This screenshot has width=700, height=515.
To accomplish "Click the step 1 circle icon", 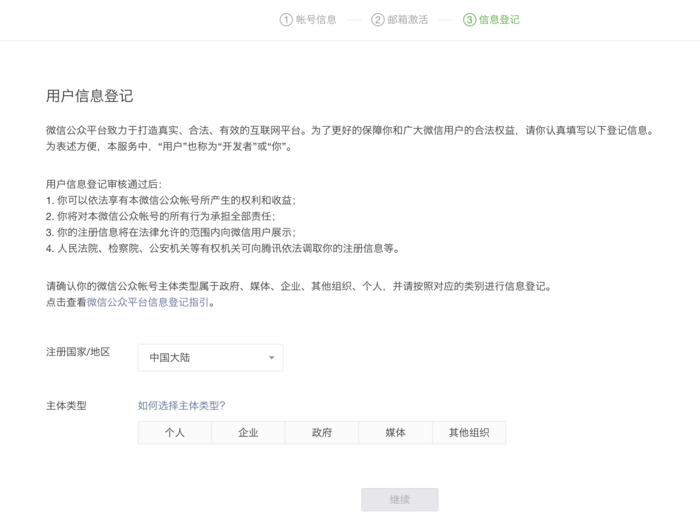I will coord(286,20).
